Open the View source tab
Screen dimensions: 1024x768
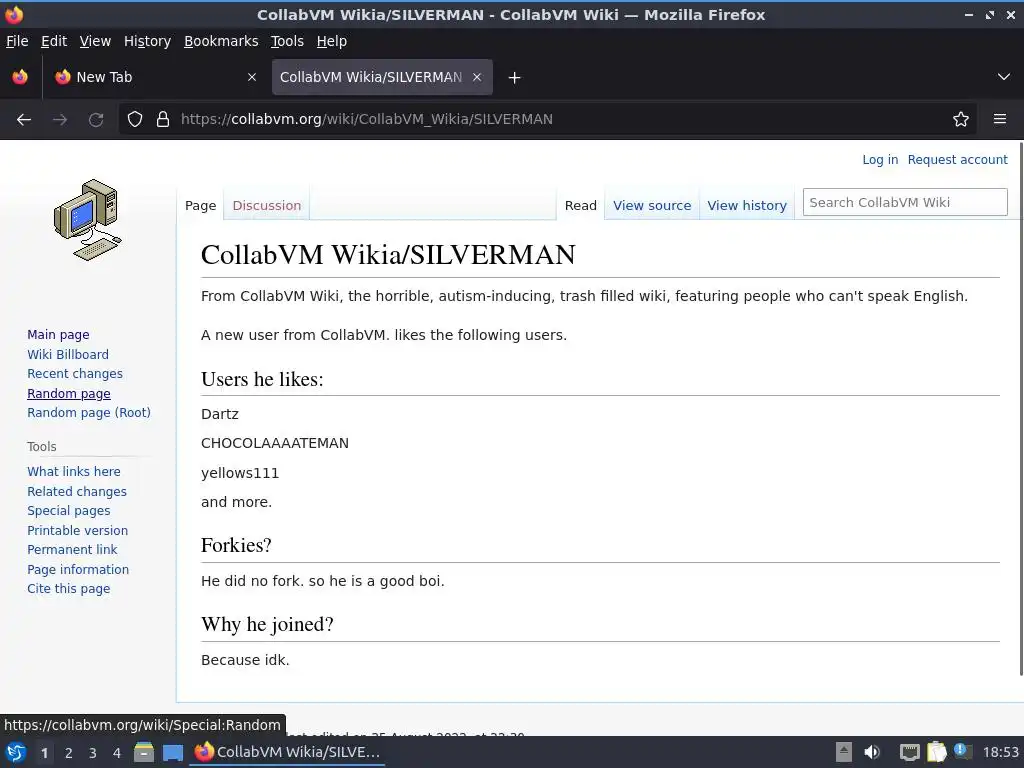coord(652,206)
